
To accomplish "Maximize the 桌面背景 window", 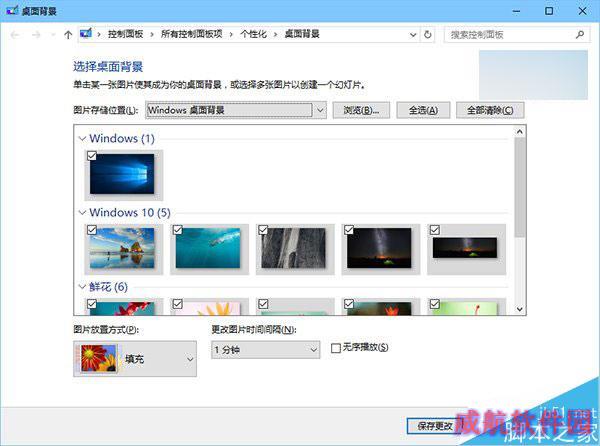I will [x=549, y=11].
